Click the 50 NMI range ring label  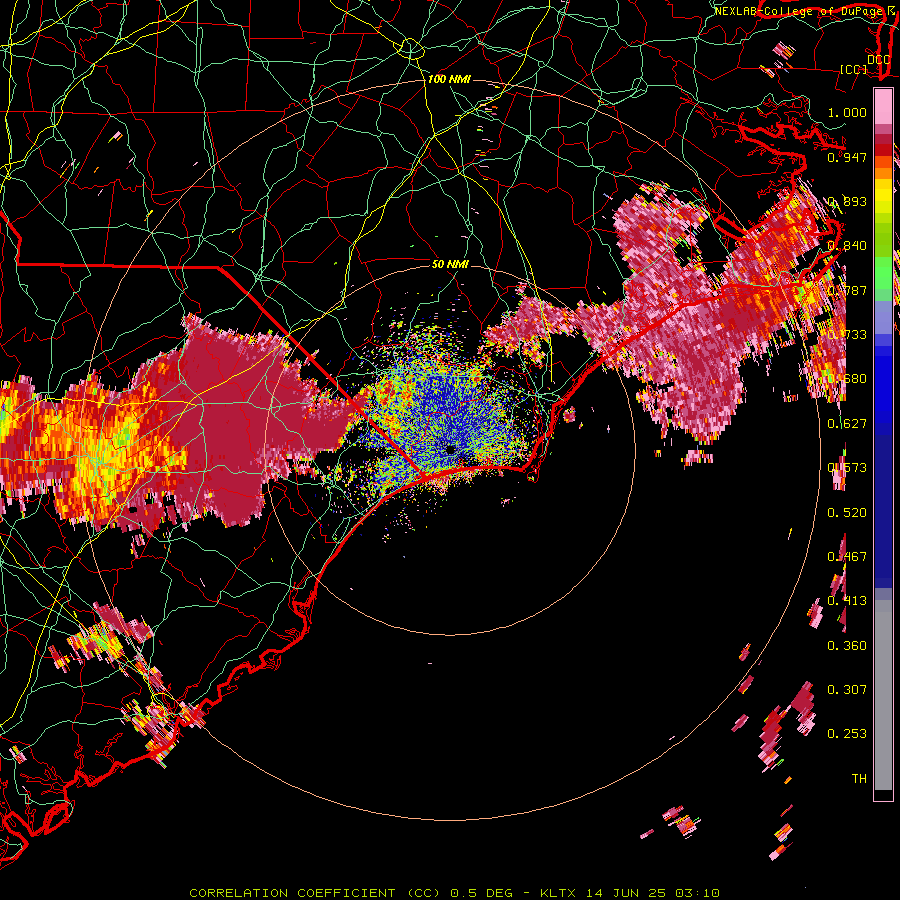click(451, 264)
